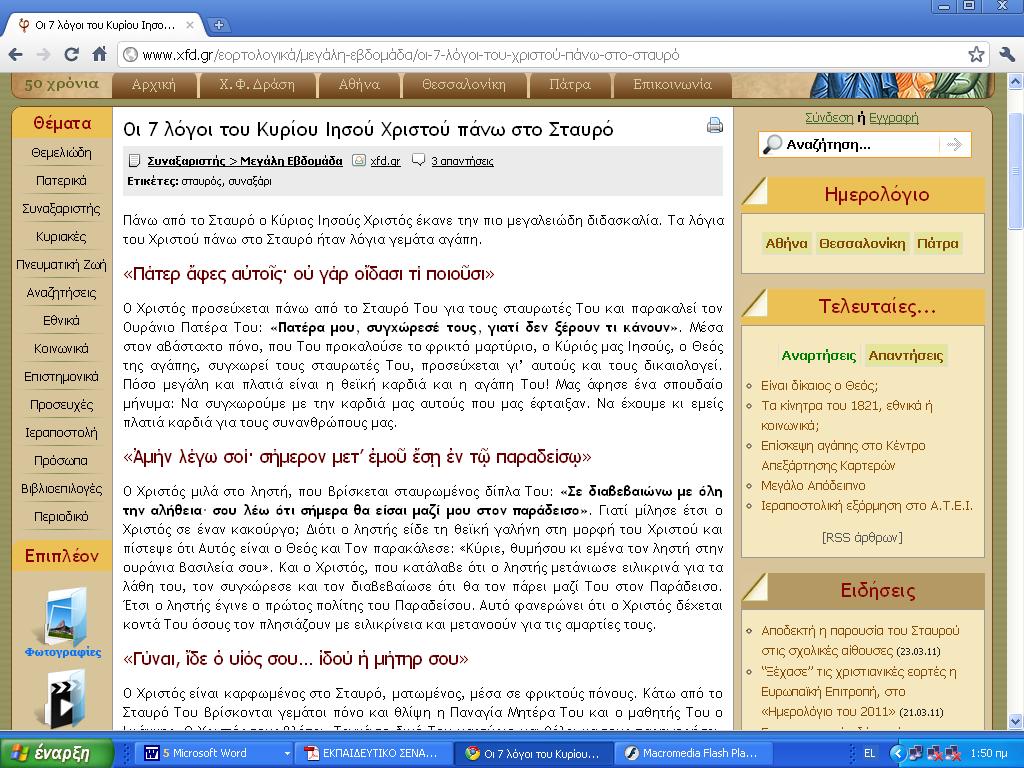Select Συναξαριστής in topics sidebar
The width and height of the screenshot is (1024, 768).
(61, 209)
